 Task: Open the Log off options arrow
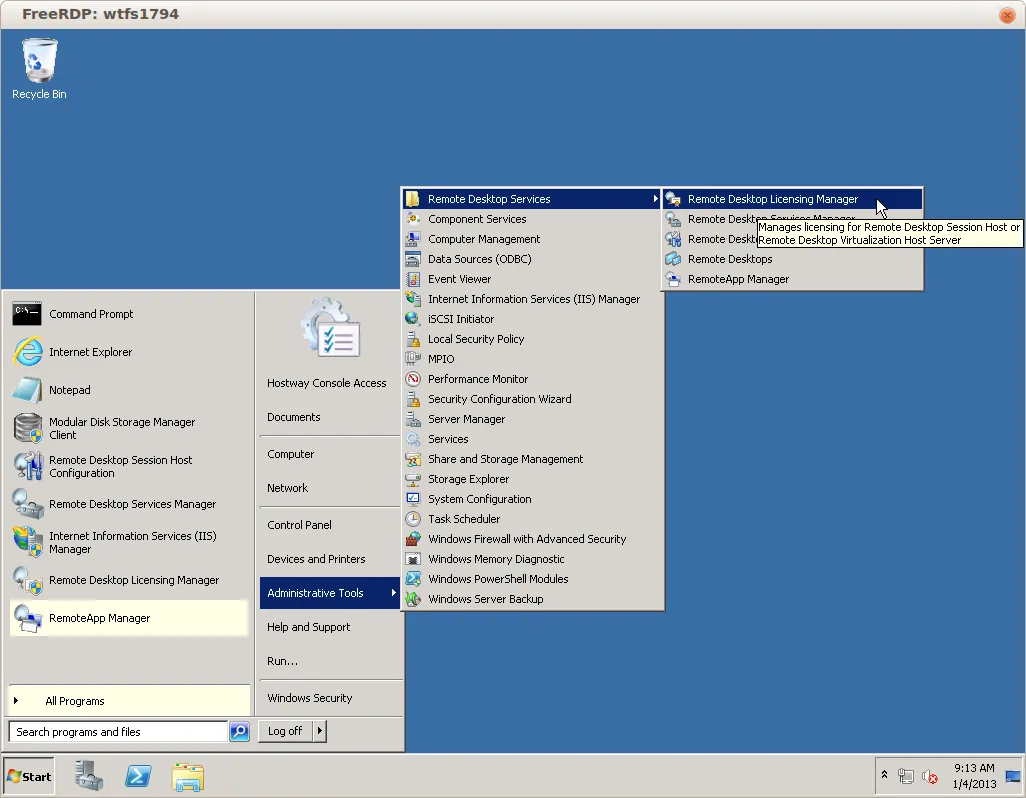320,731
